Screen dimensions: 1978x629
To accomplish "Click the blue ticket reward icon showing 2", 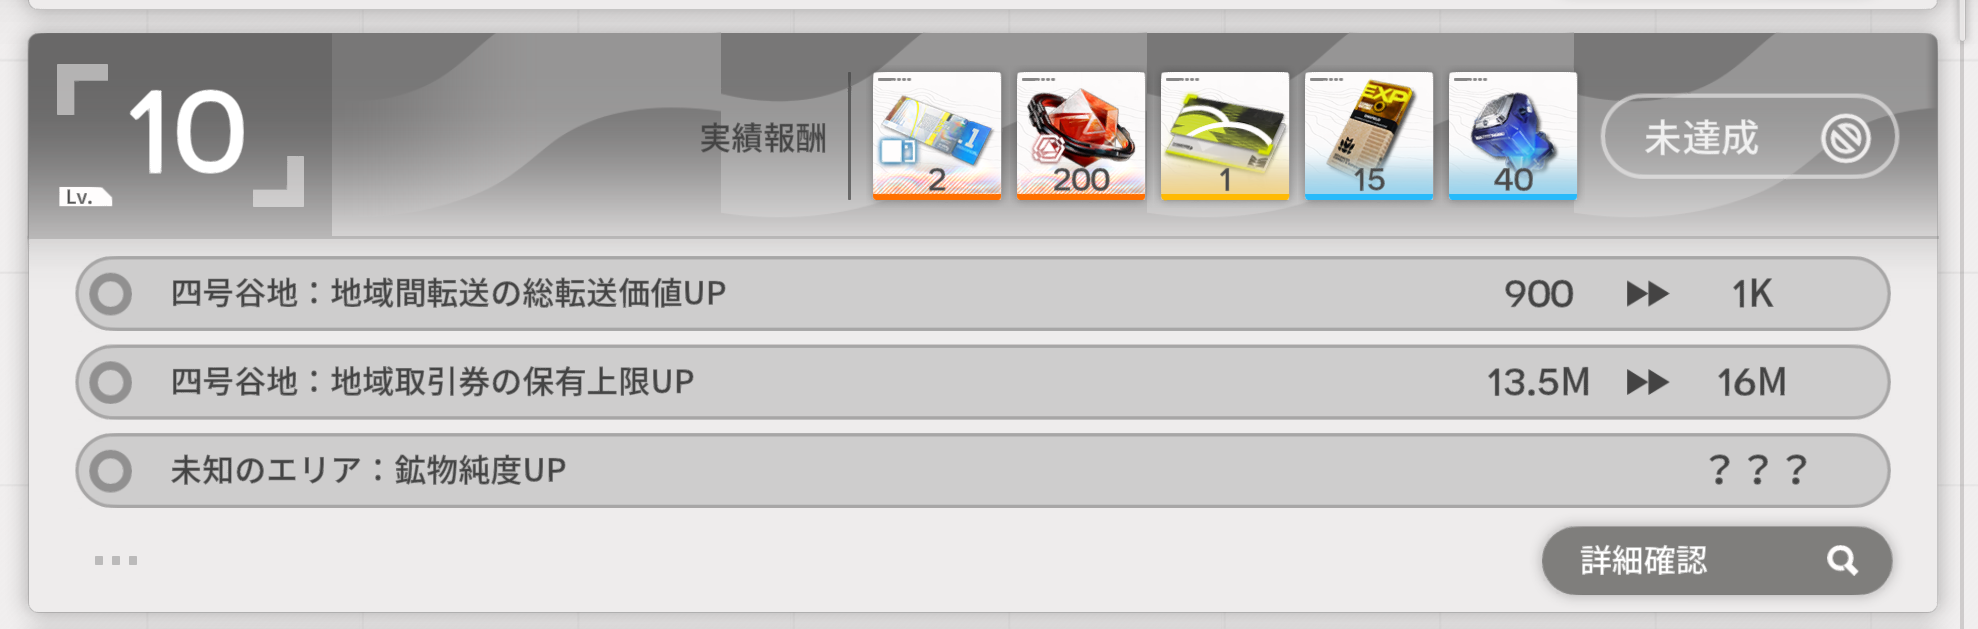I will [x=936, y=135].
